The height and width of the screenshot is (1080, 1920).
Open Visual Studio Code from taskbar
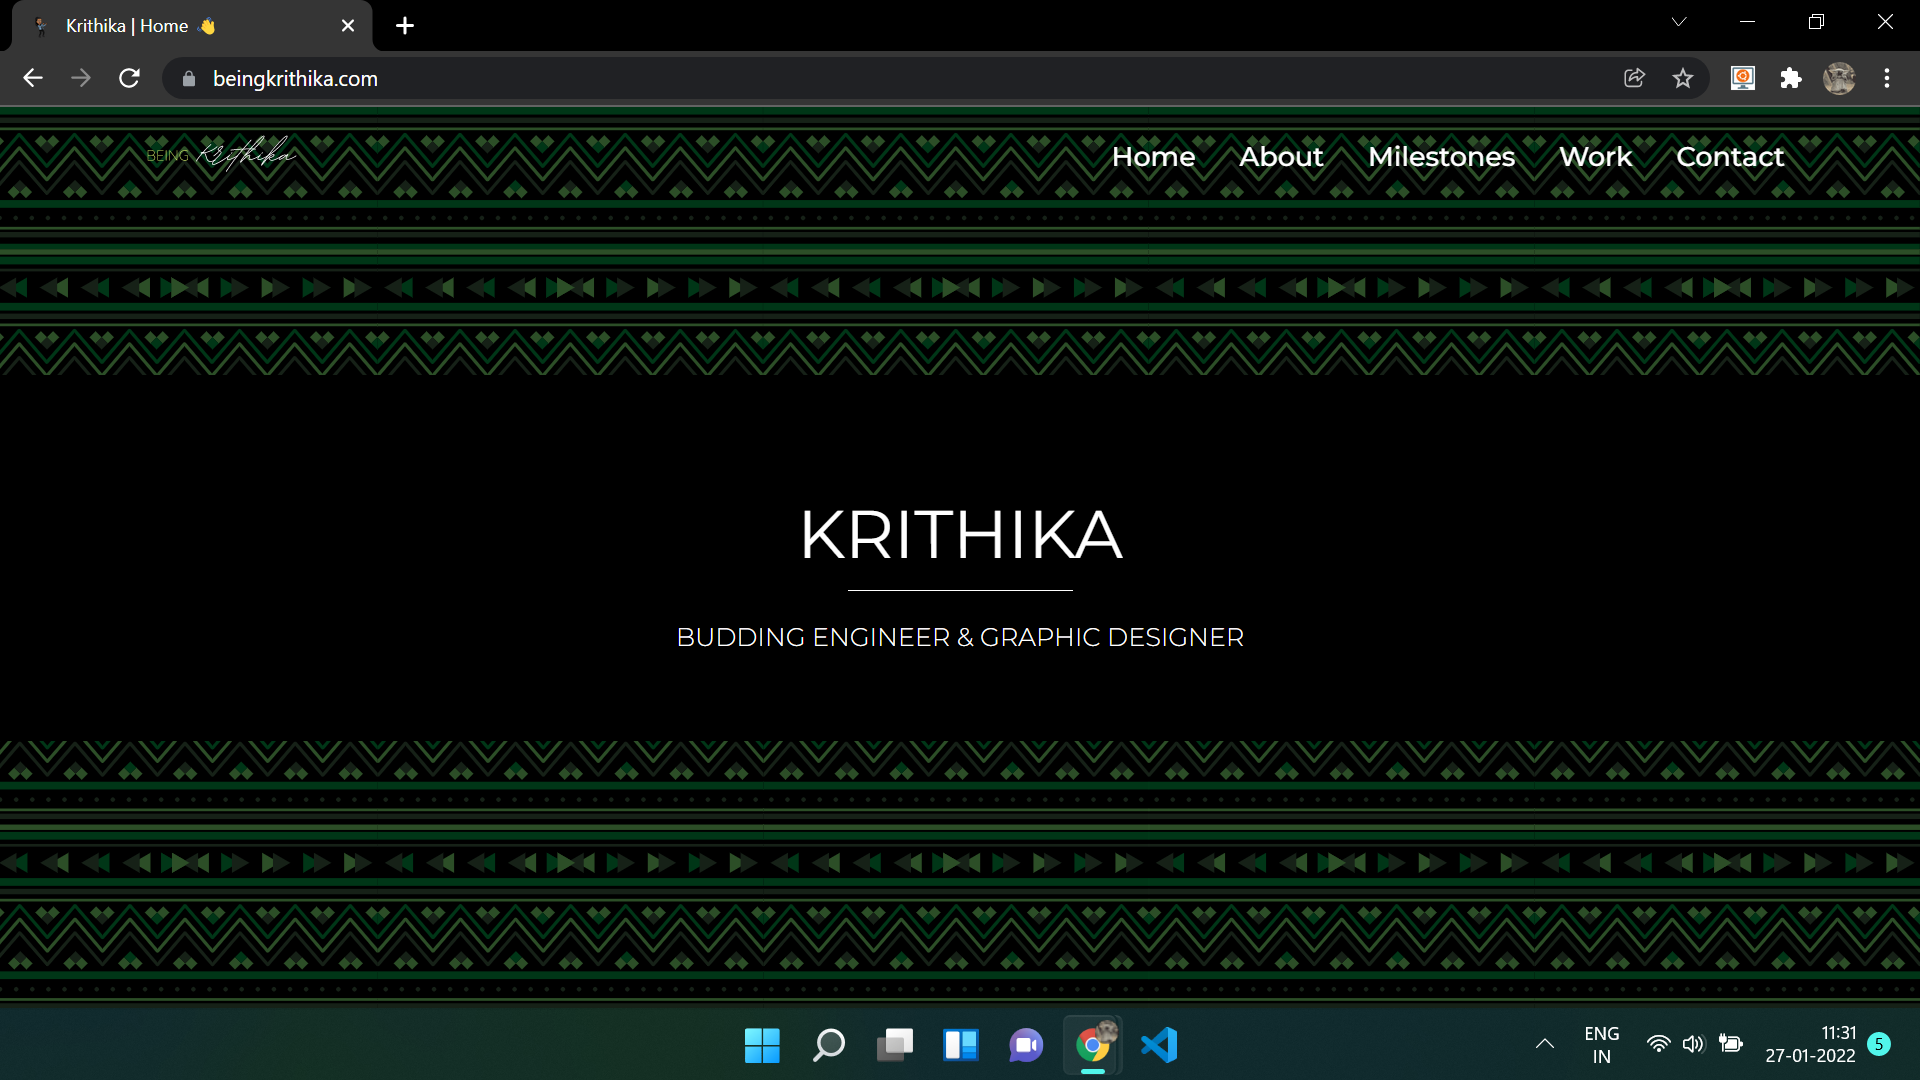coord(1159,1045)
